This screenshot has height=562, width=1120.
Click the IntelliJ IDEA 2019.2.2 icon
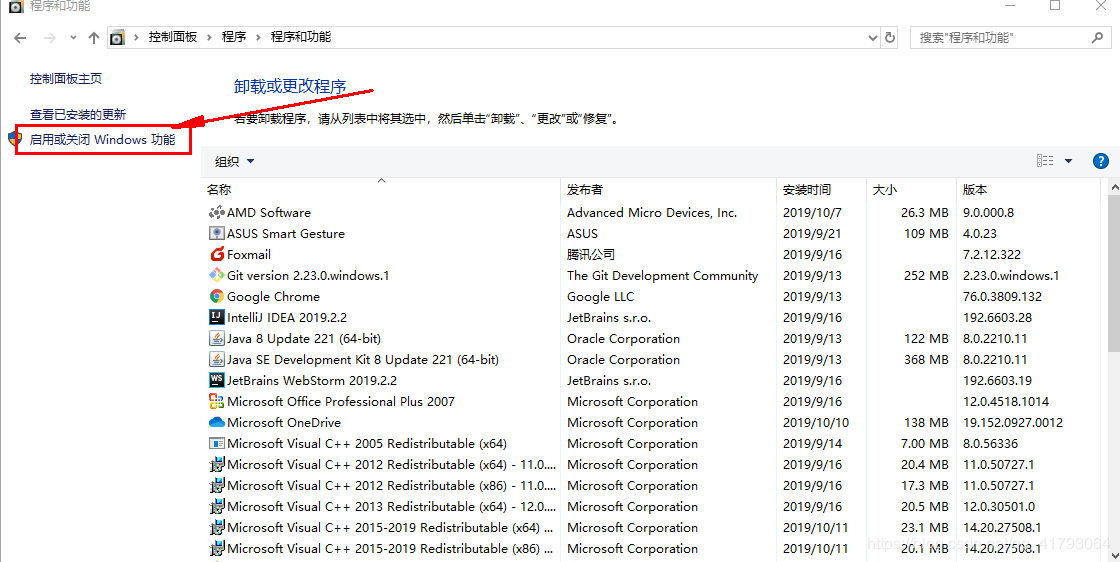[x=216, y=317]
